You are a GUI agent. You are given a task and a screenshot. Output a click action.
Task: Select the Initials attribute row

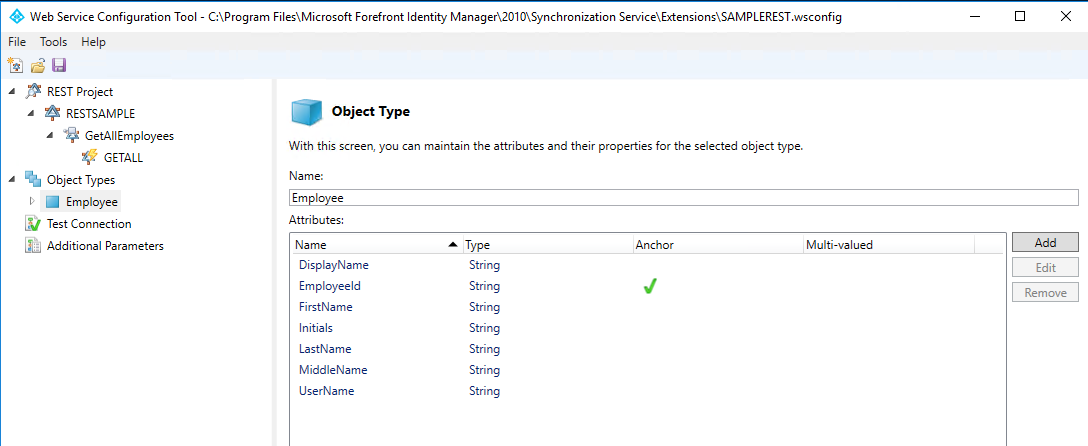coord(647,327)
